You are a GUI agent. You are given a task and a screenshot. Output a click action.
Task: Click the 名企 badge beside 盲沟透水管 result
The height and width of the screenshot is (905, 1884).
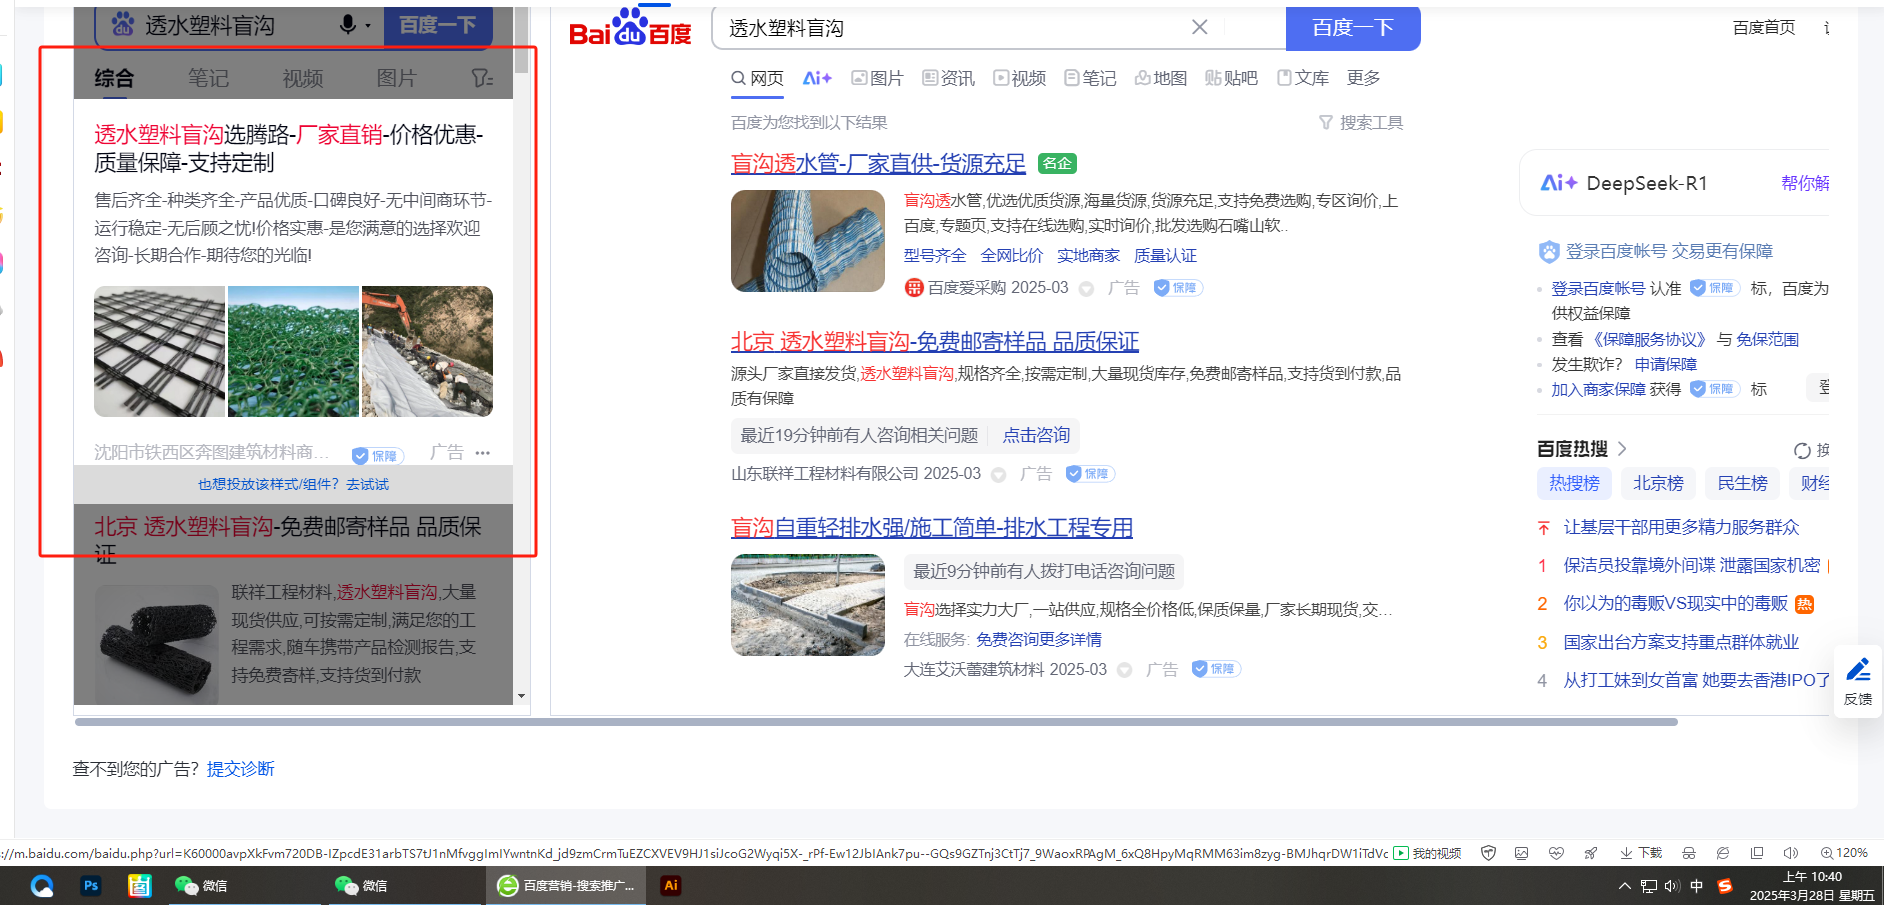pyautogui.click(x=1057, y=164)
